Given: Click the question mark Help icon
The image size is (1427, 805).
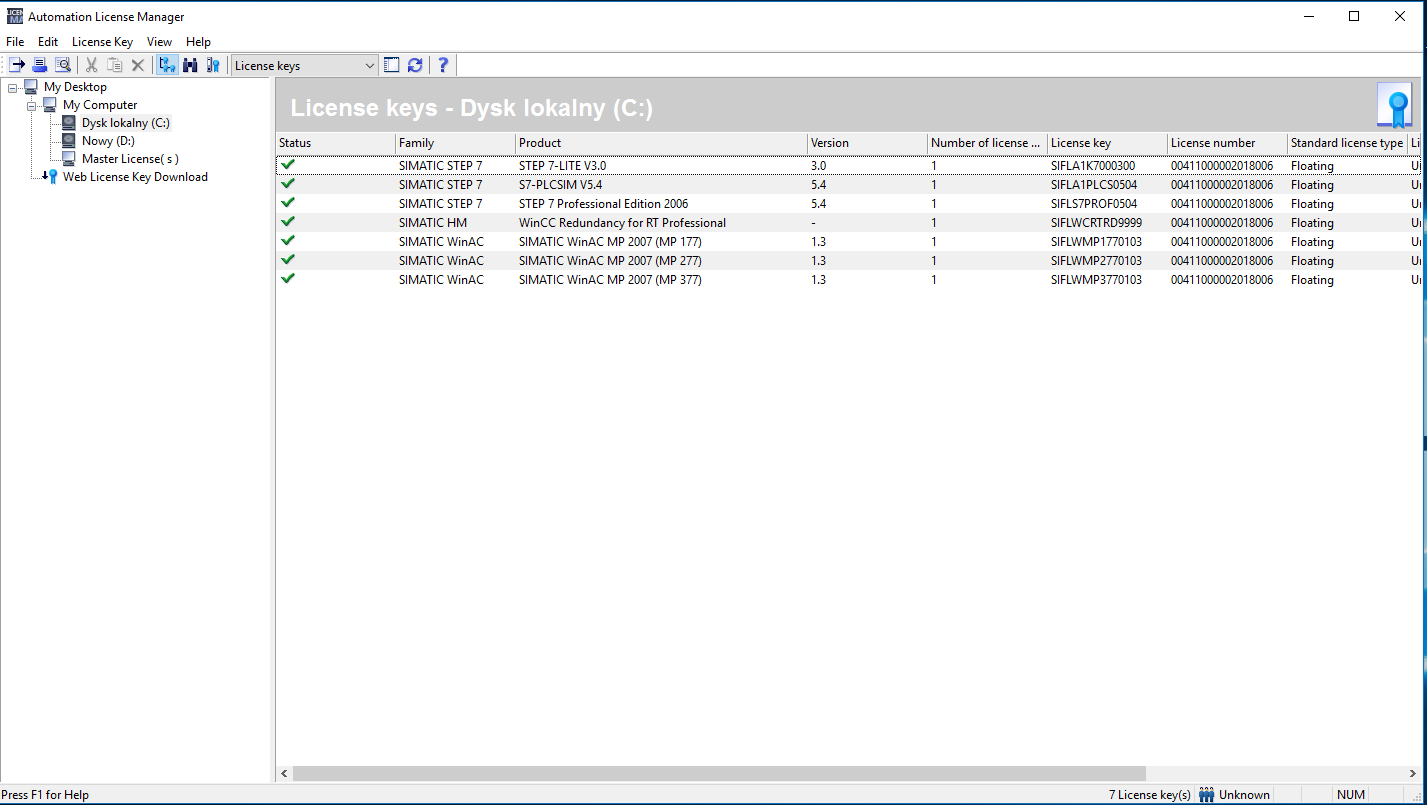Looking at the screenshot, I should [443, 65].
